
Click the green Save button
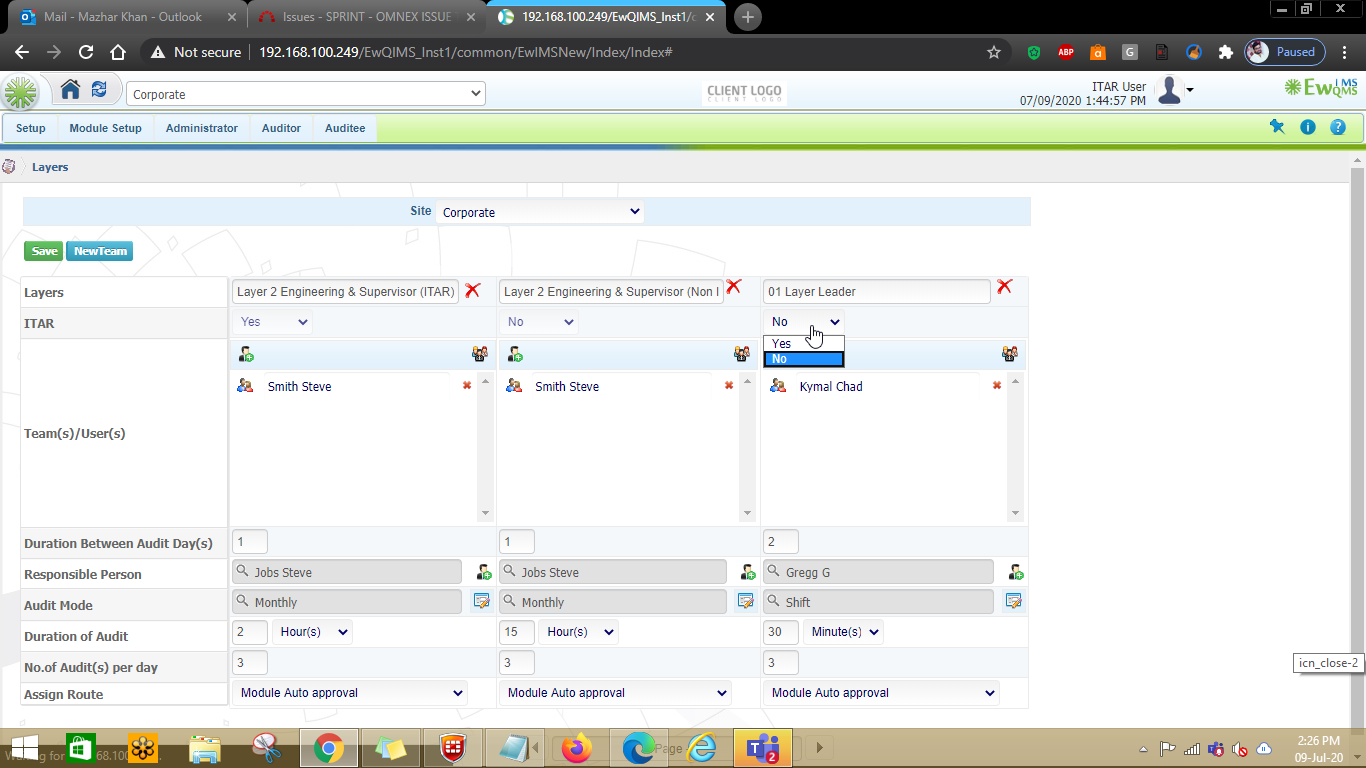click(44, 251)
